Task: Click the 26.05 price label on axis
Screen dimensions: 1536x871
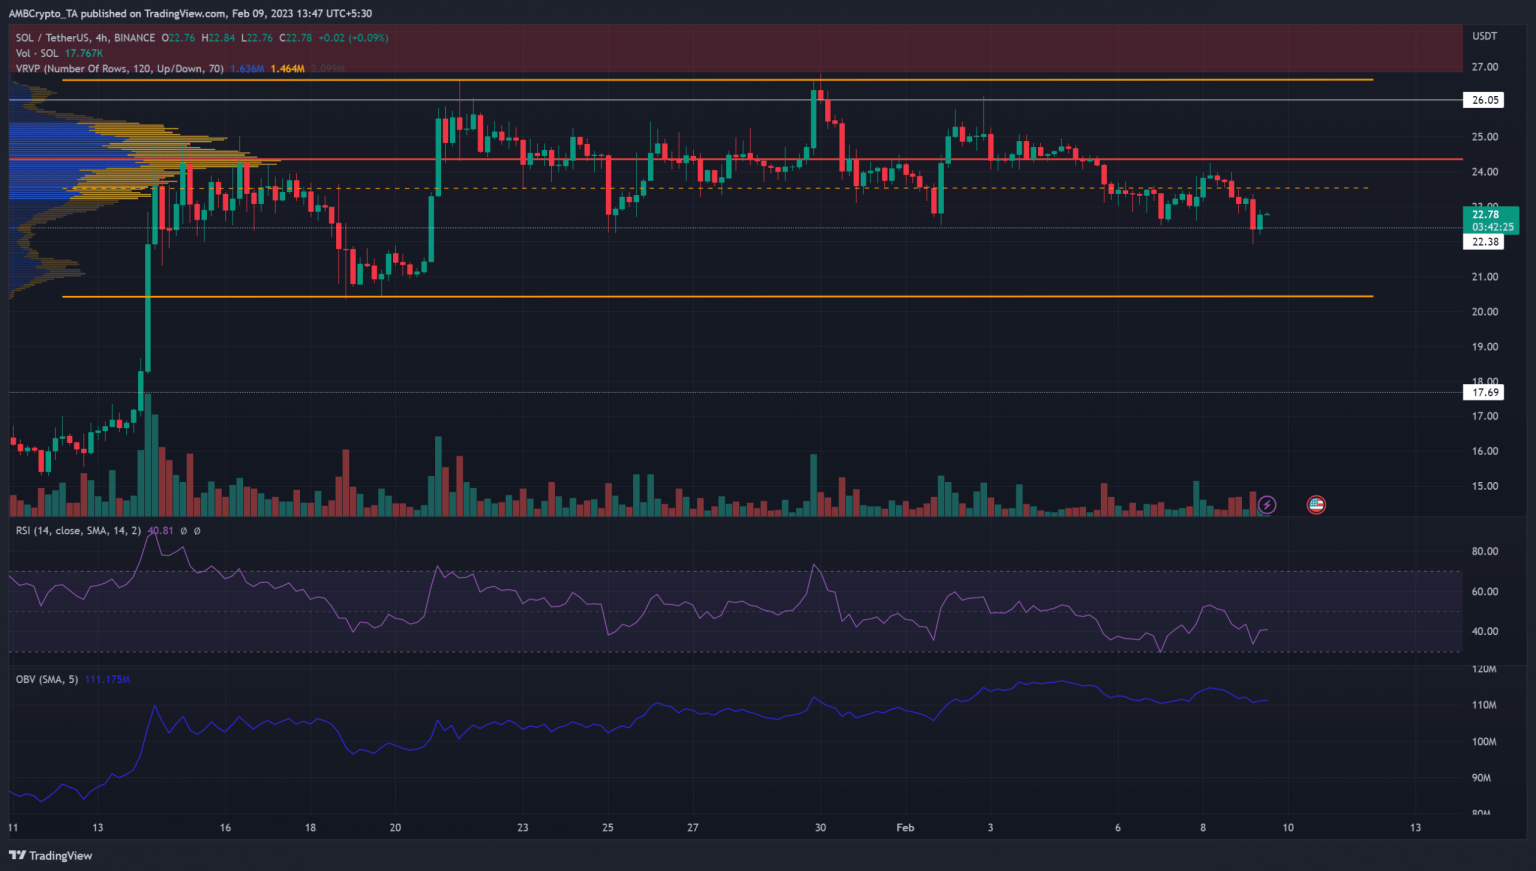Action: [1485, 100]
